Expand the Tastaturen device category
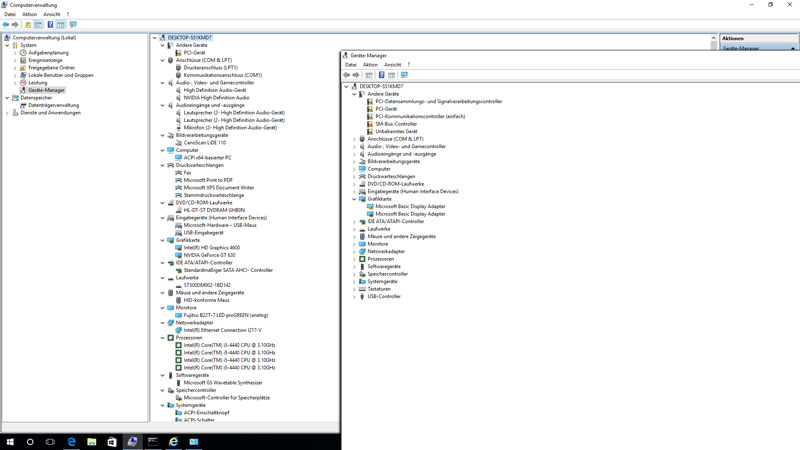The image size is (800, 450). tap(354, 289)
